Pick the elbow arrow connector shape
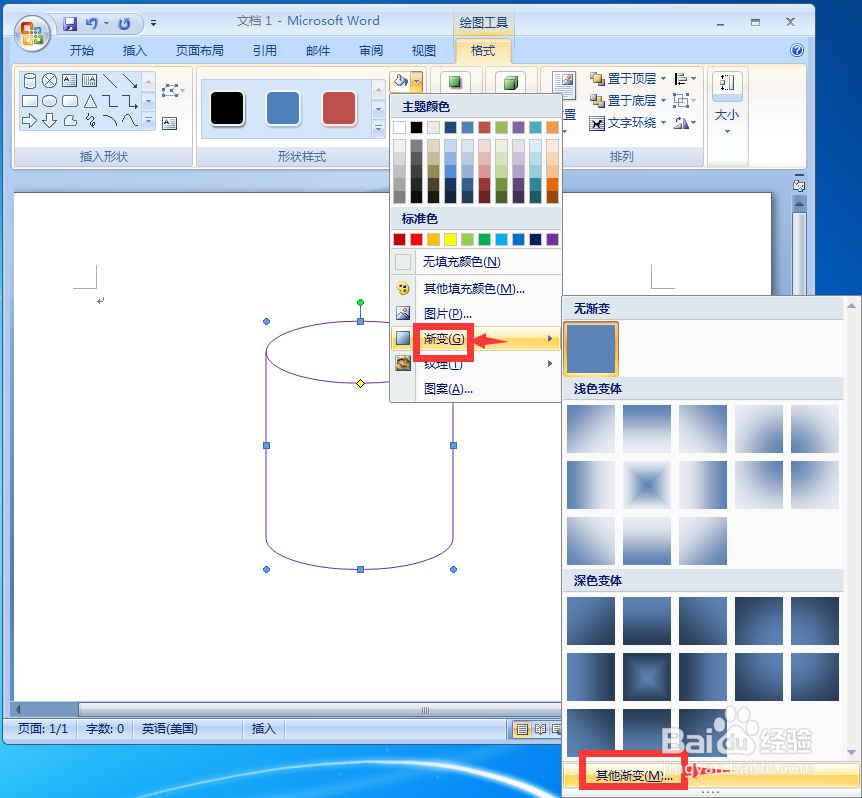 click(x=130, y=101)
